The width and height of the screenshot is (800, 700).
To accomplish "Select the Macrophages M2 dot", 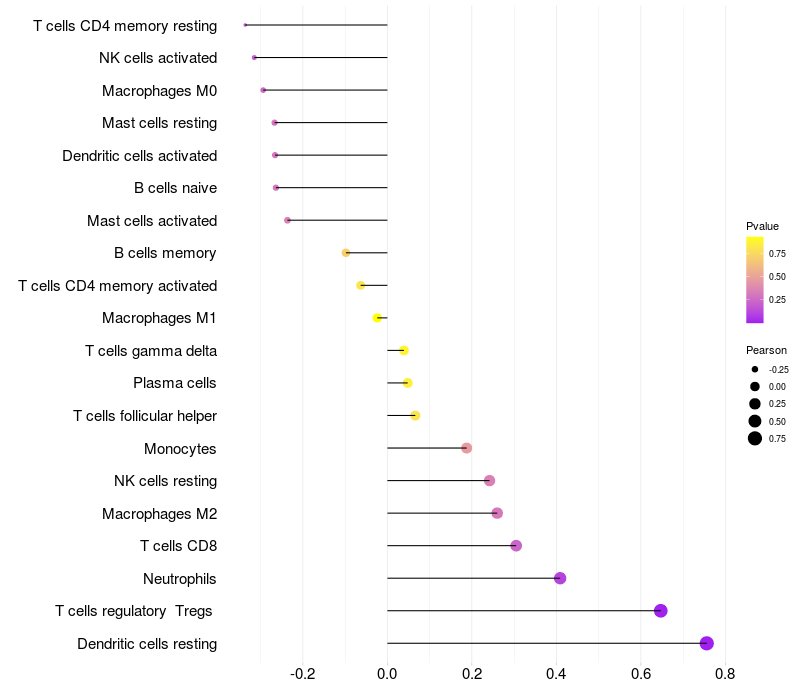I will [x=497, y=513].
